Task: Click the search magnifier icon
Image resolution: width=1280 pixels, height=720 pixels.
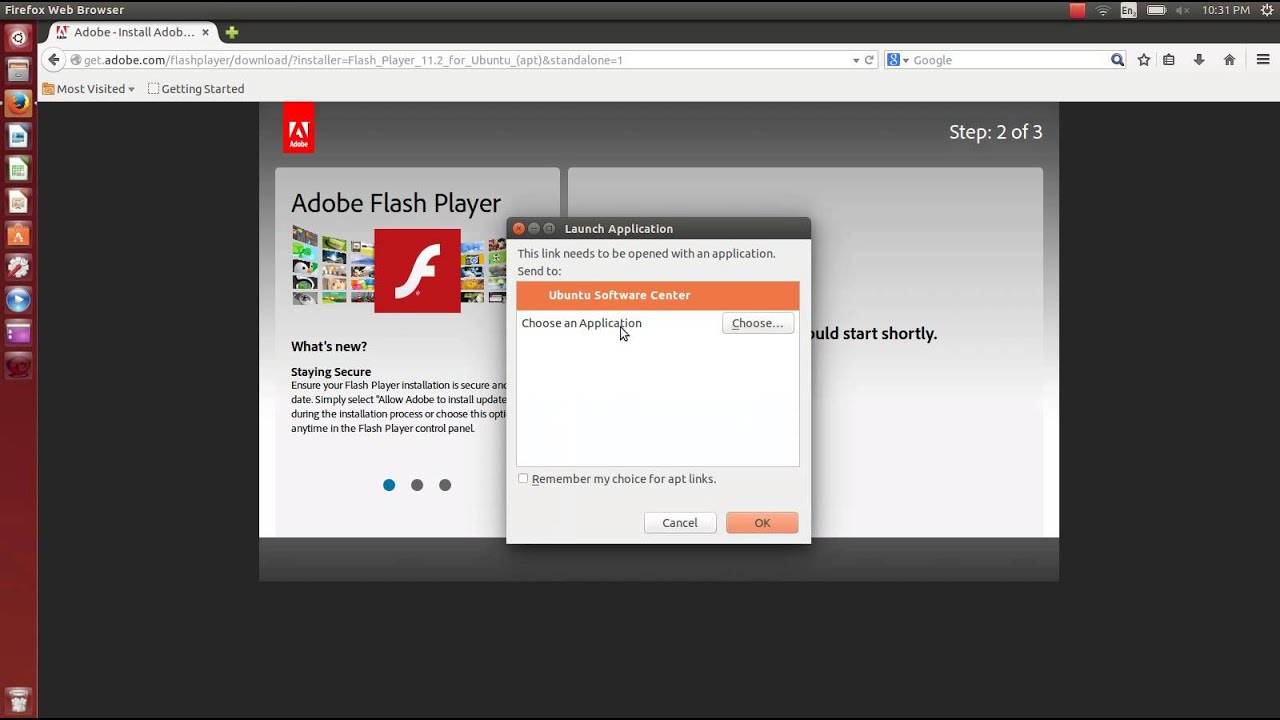Action: [x=1117, y=60]
